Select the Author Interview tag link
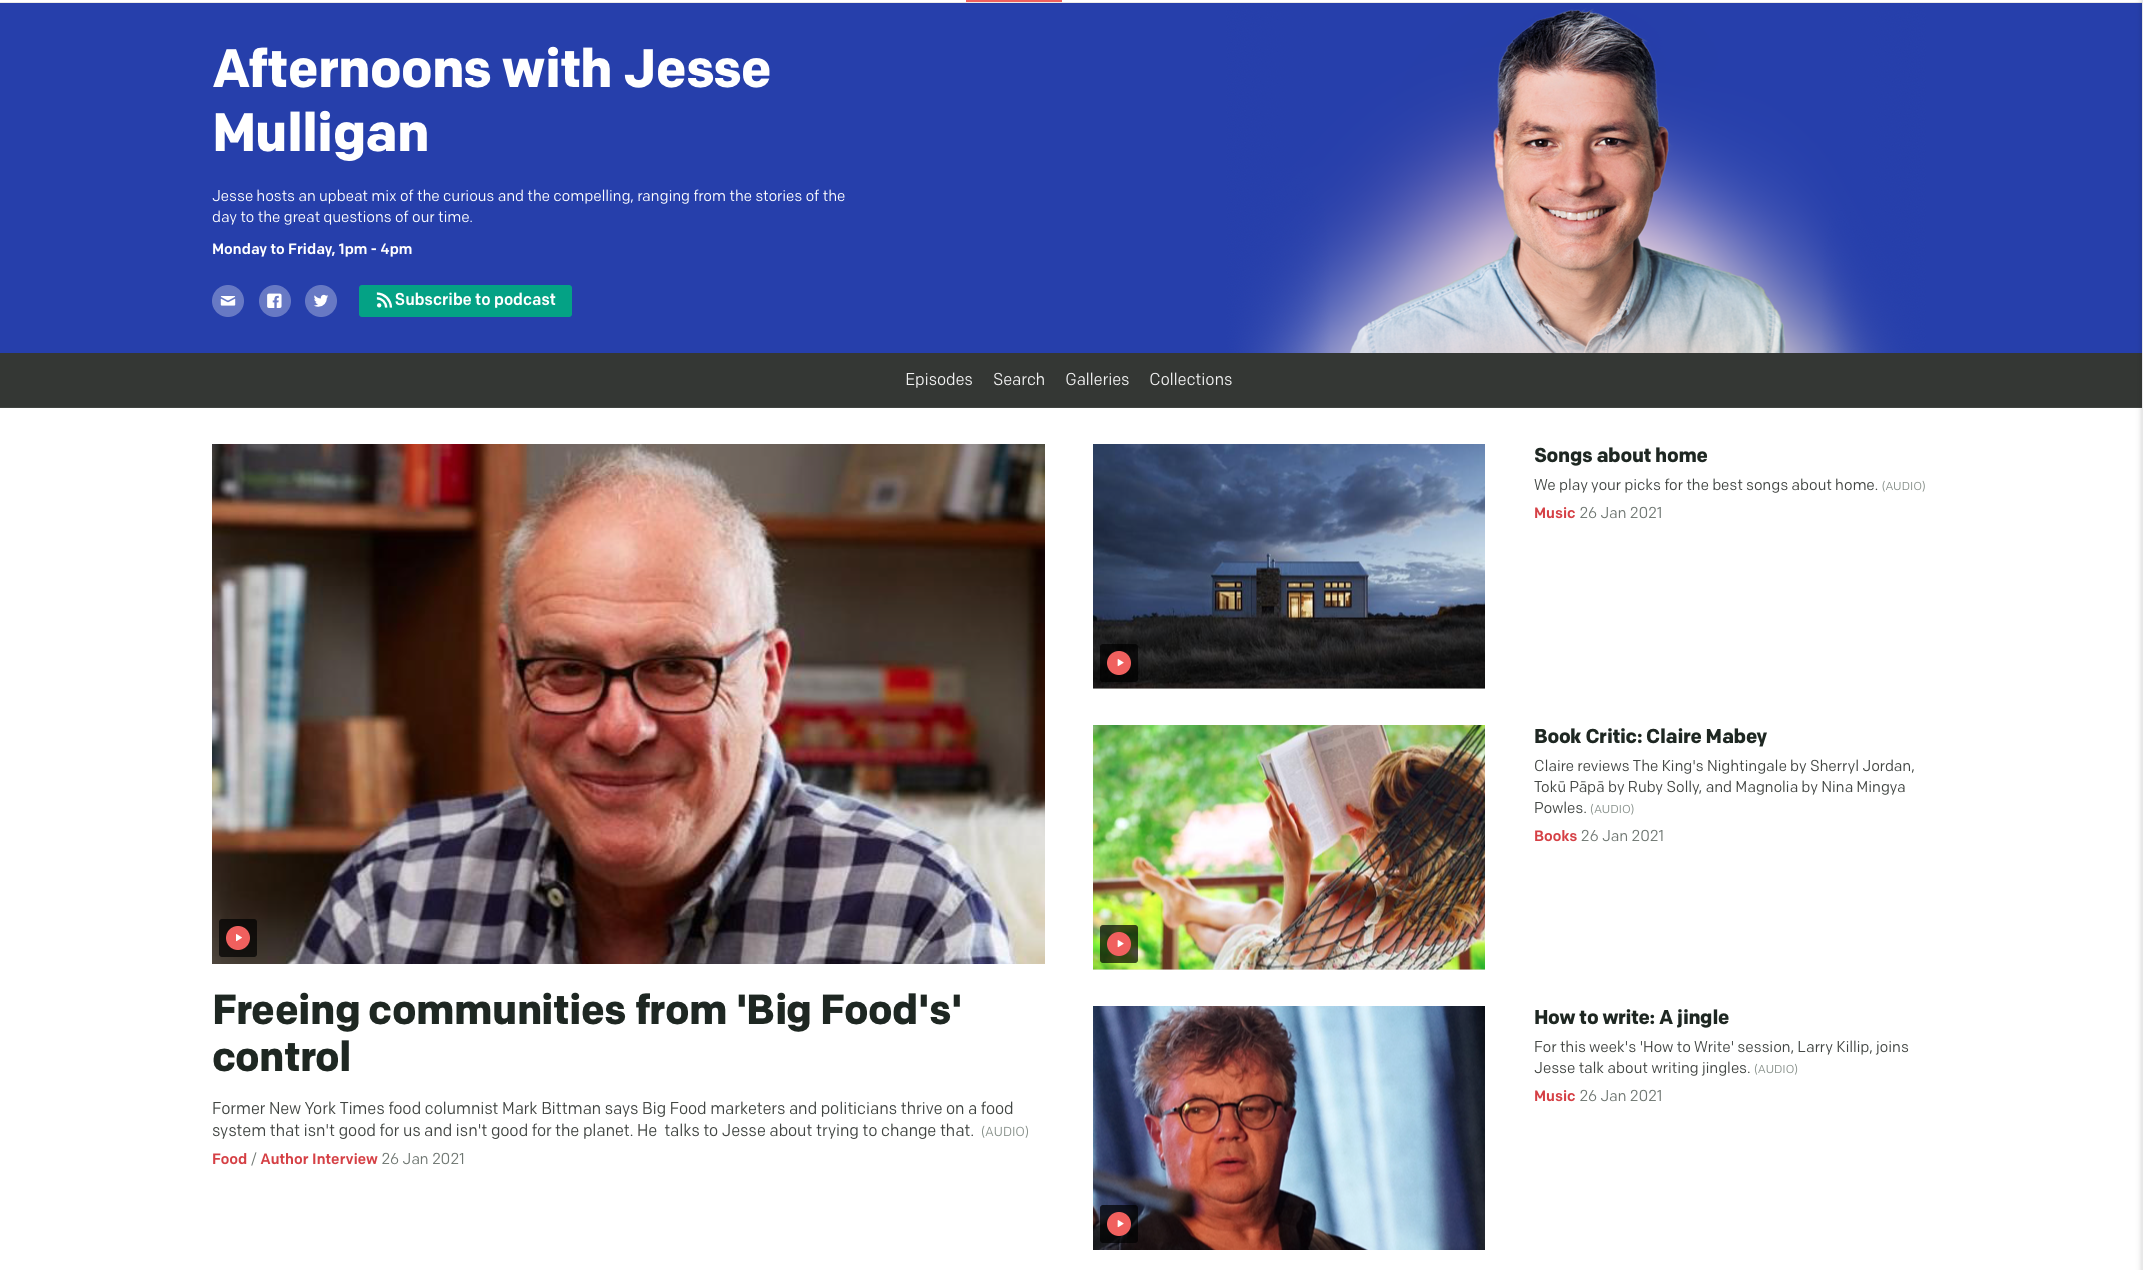This screenshot has height=1270, width=2143. tap(319, 1159)
